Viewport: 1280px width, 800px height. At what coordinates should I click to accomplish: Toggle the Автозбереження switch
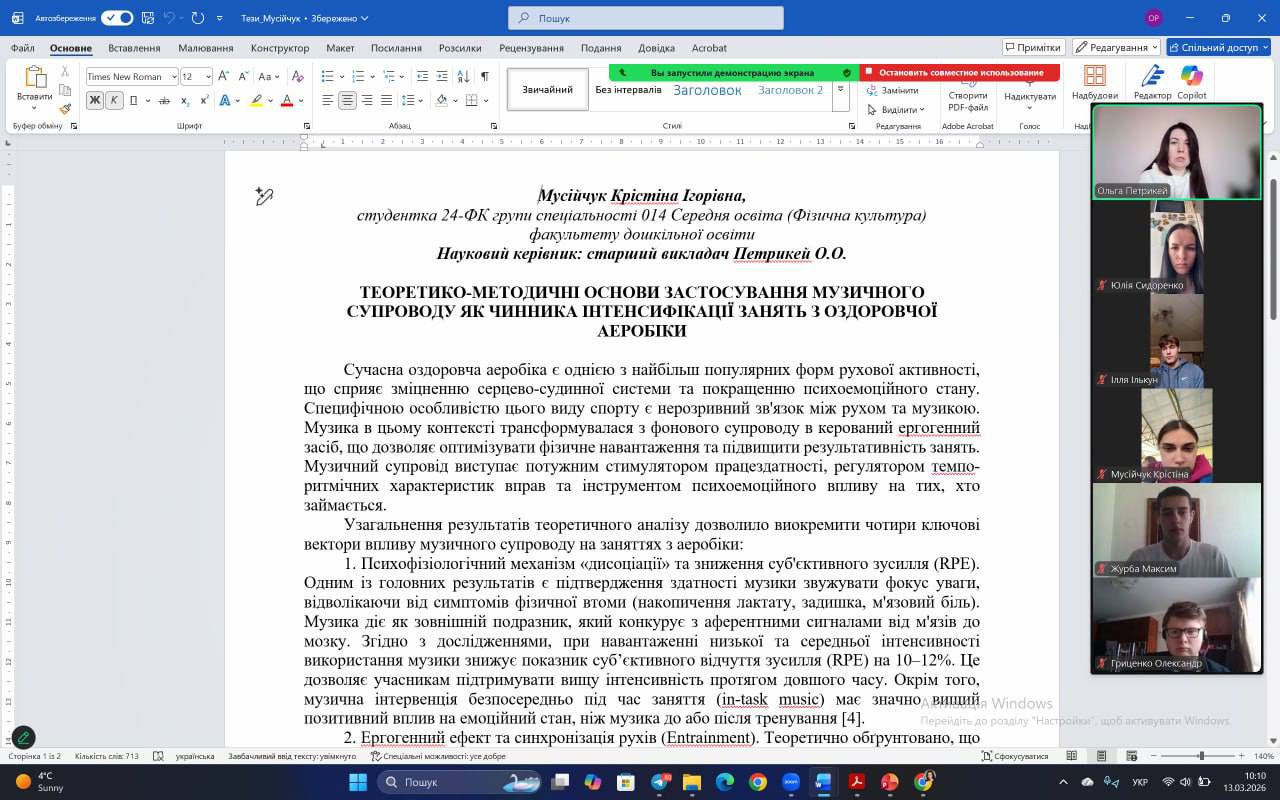(117, 18)
